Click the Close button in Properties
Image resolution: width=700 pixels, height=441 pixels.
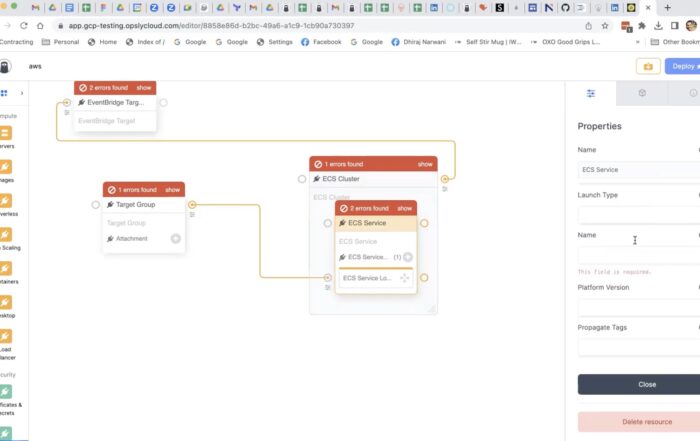coord(639,384)
